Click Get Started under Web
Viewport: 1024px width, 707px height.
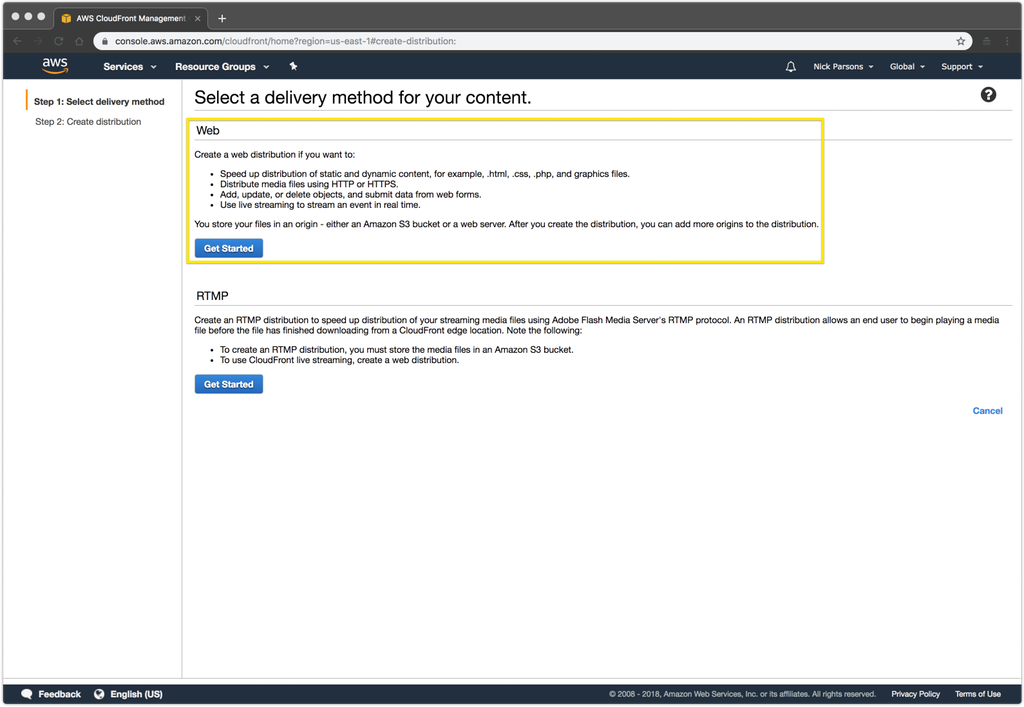click(229, 248)
